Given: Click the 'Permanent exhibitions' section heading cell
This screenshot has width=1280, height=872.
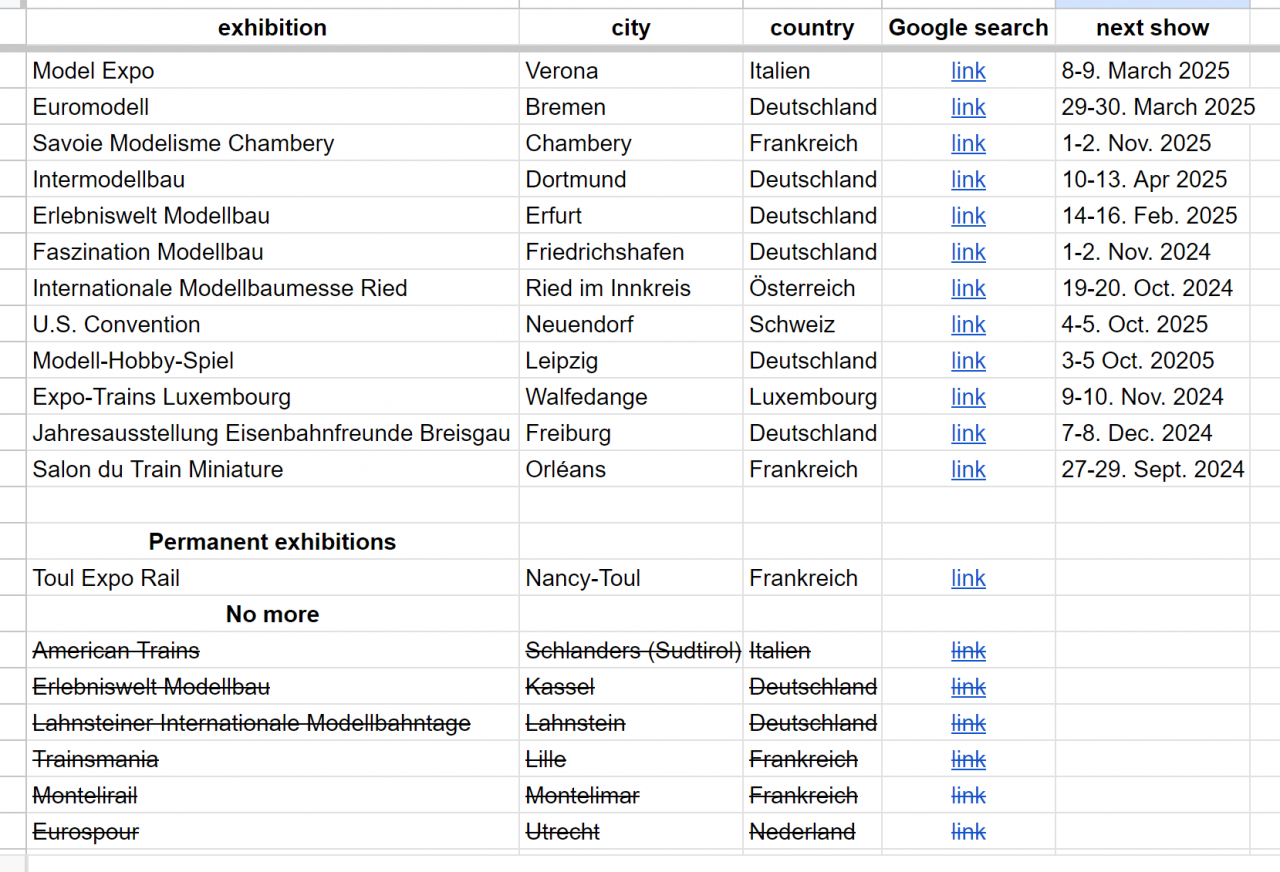Looking at the screenshot, I should pos(272,542).
